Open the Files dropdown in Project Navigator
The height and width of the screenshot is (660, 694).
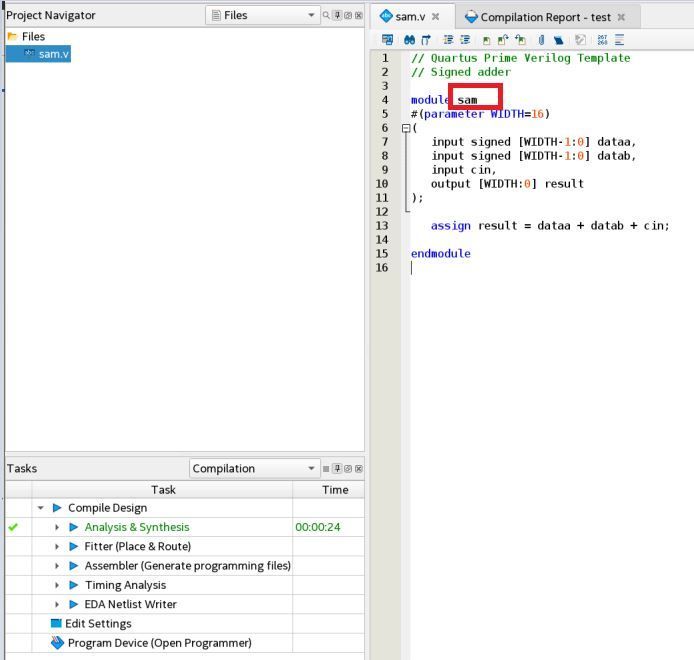(x=262, y=16)
